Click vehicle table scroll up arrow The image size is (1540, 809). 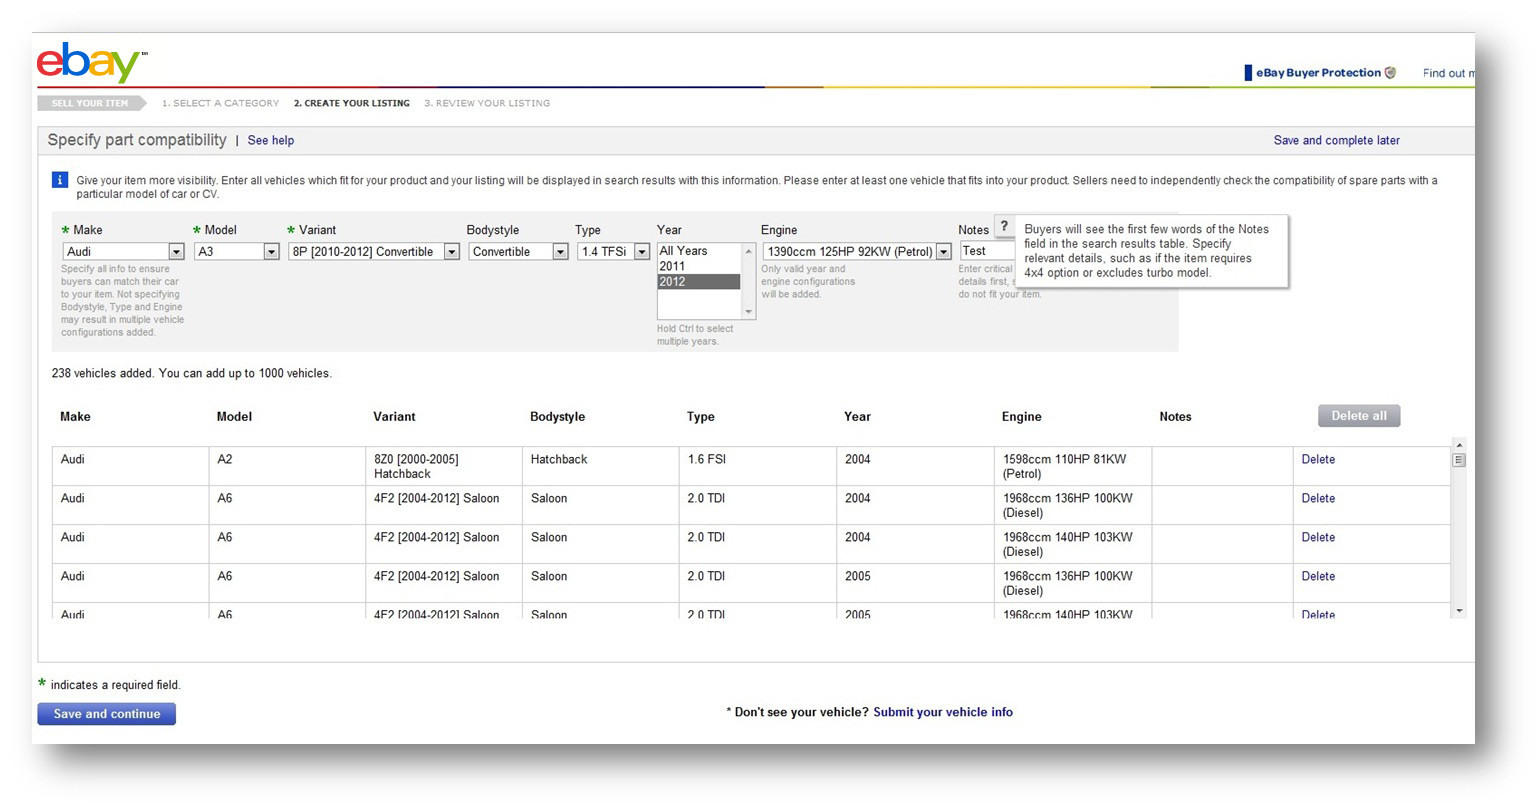coord(1459,445)
